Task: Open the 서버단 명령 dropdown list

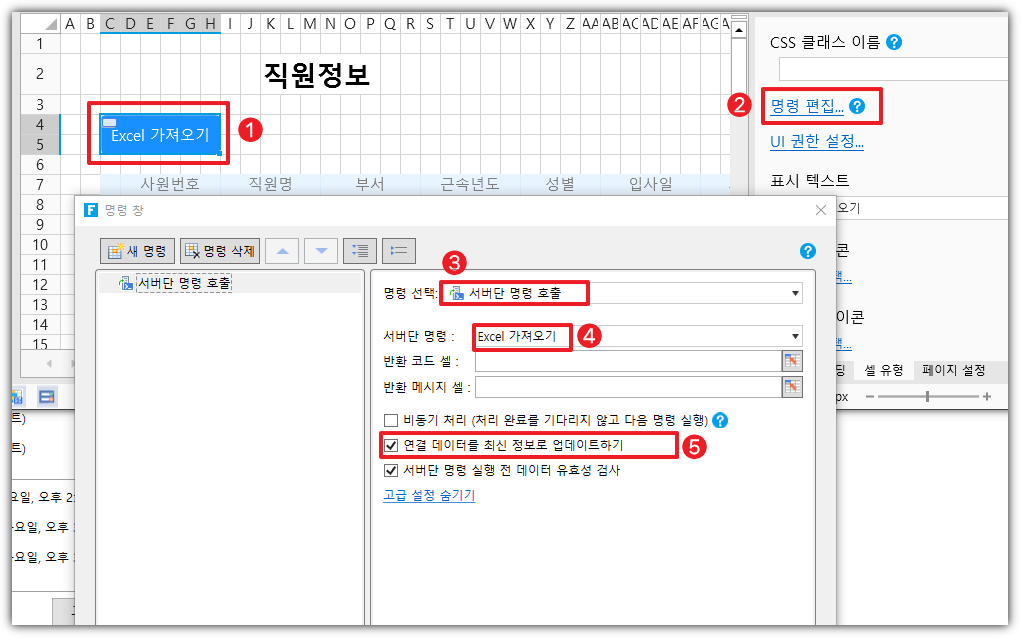Action: click(796, 336)
